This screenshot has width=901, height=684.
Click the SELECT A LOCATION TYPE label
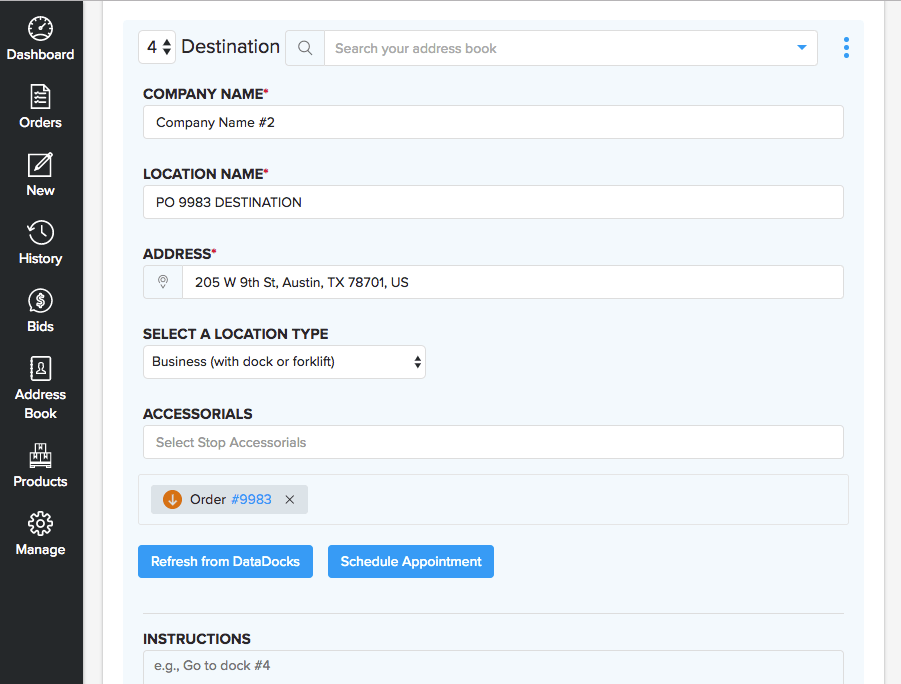(236, 334)
